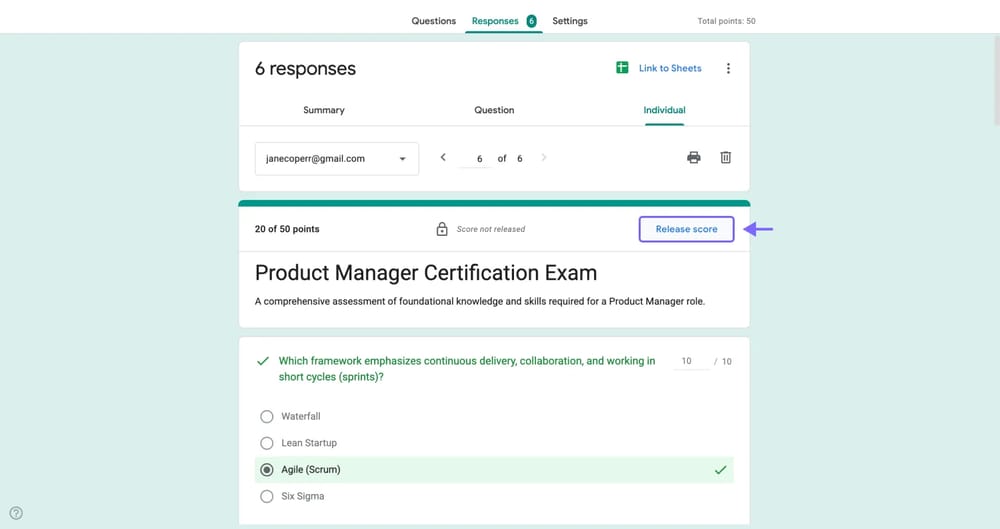The image size is (1000, 529).
Task: Delete response with the trash icon
Action: pos(726,158)
